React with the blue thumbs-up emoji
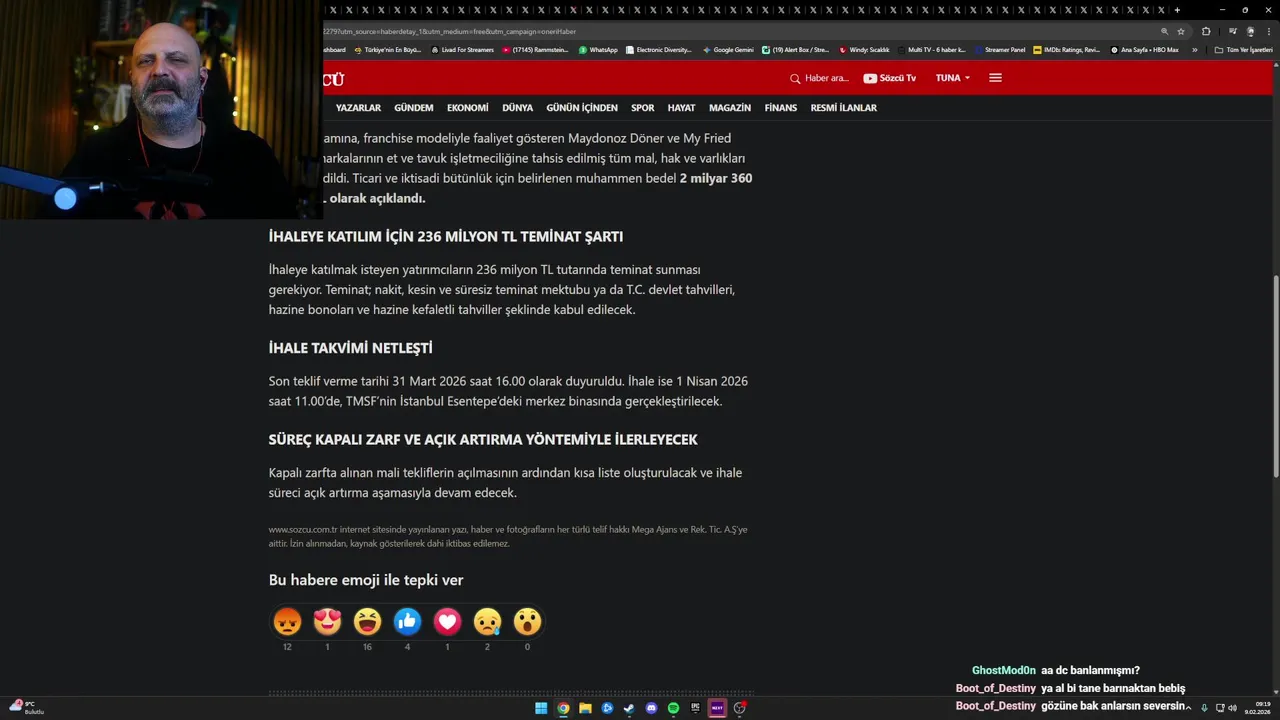Screen dimensions: 1280x720 407,622
